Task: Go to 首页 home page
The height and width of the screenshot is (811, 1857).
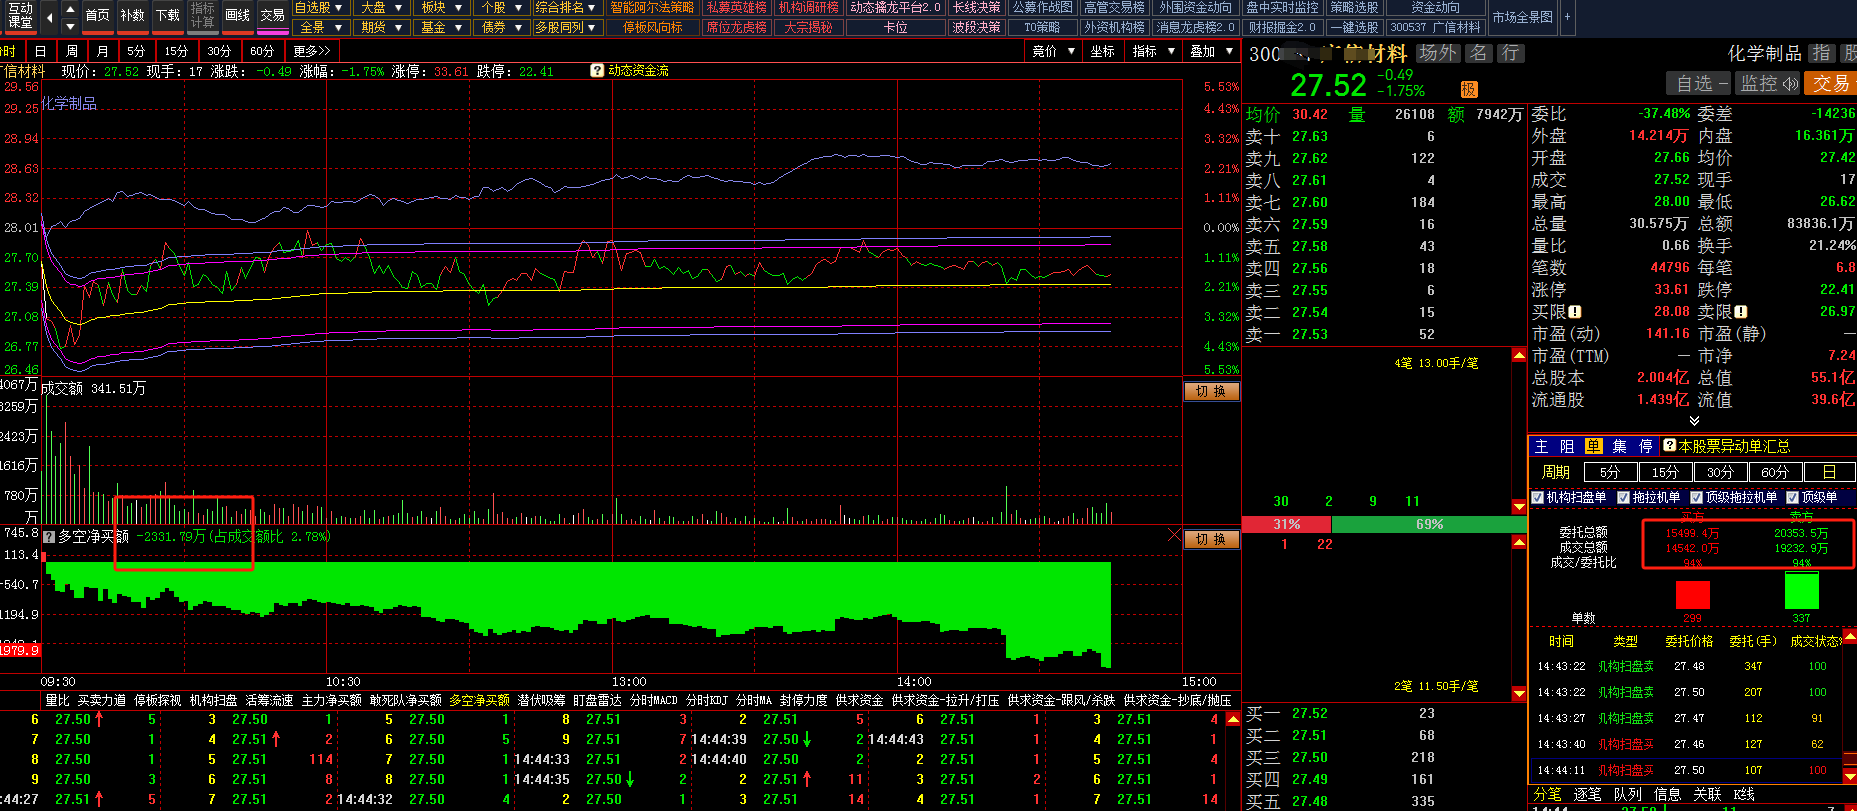Action: (97, 15)
